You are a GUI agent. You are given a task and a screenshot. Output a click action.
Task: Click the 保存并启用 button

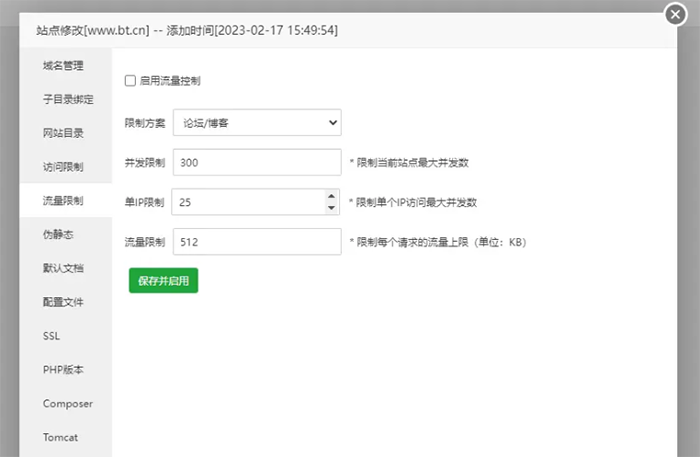pyautogui.click(x=163, y=281)
